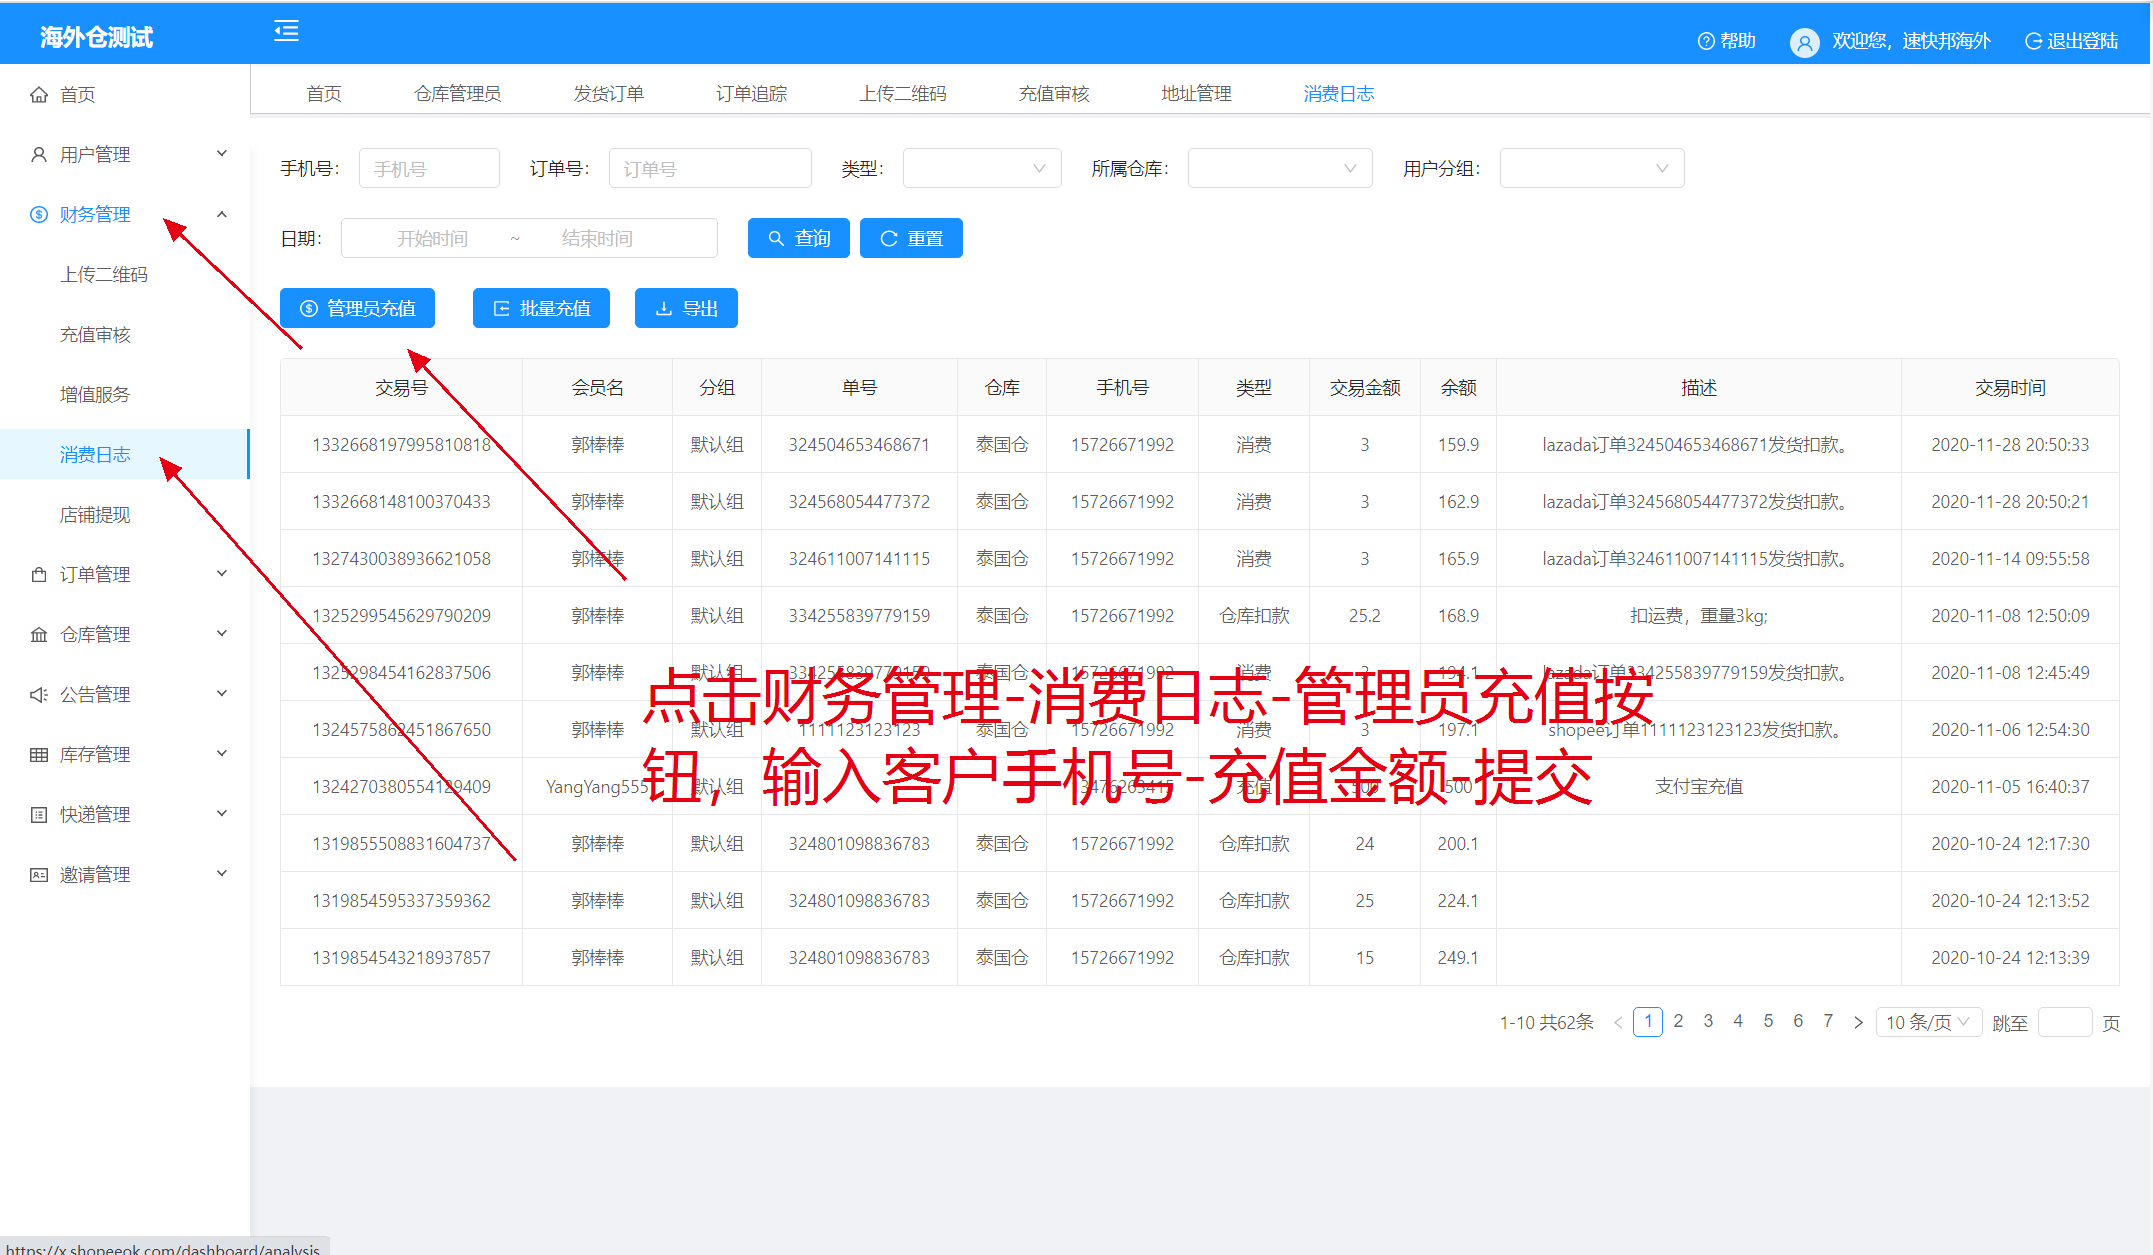Click the 批量充值 button

[541, 308]
